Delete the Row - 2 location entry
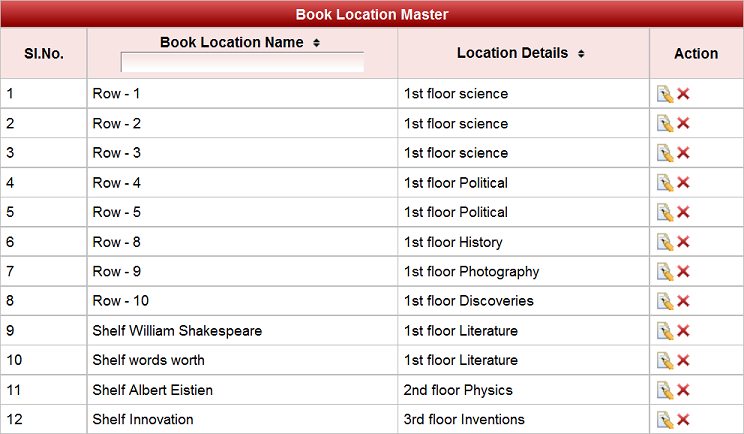 pos(684,123)
